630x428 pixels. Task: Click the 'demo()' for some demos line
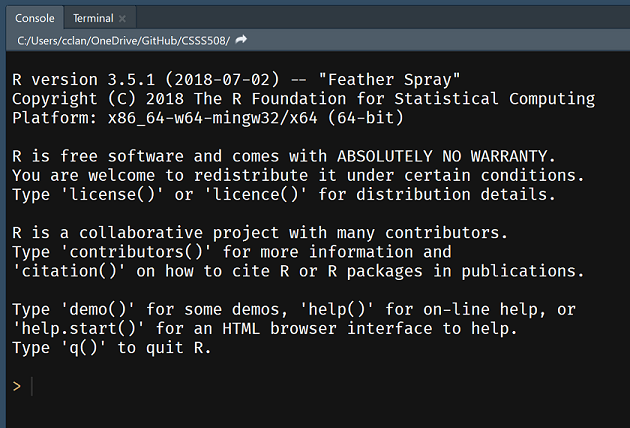294,310
